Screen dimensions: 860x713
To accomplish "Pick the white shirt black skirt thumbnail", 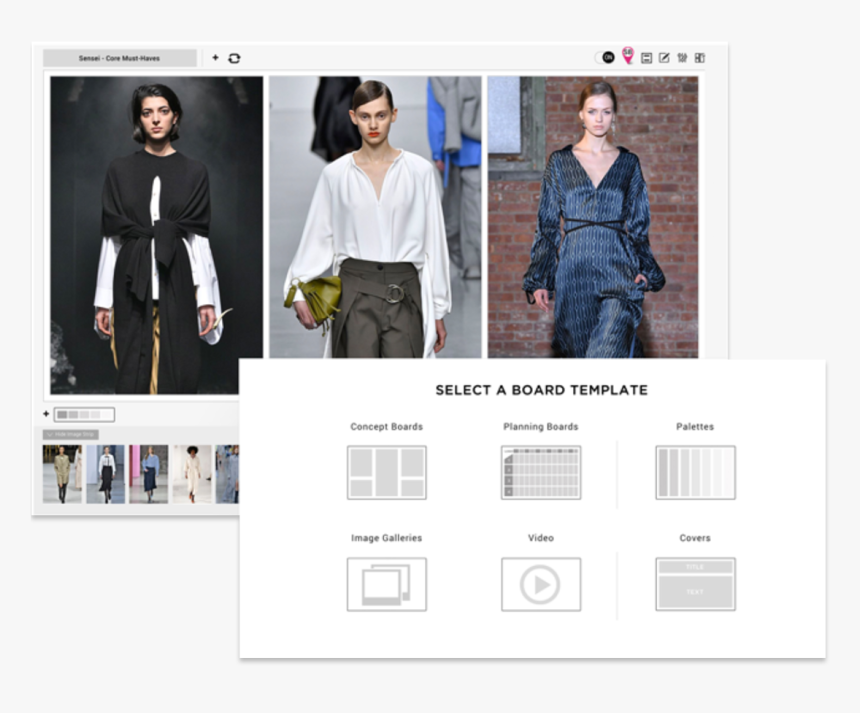I will (105, 474).
